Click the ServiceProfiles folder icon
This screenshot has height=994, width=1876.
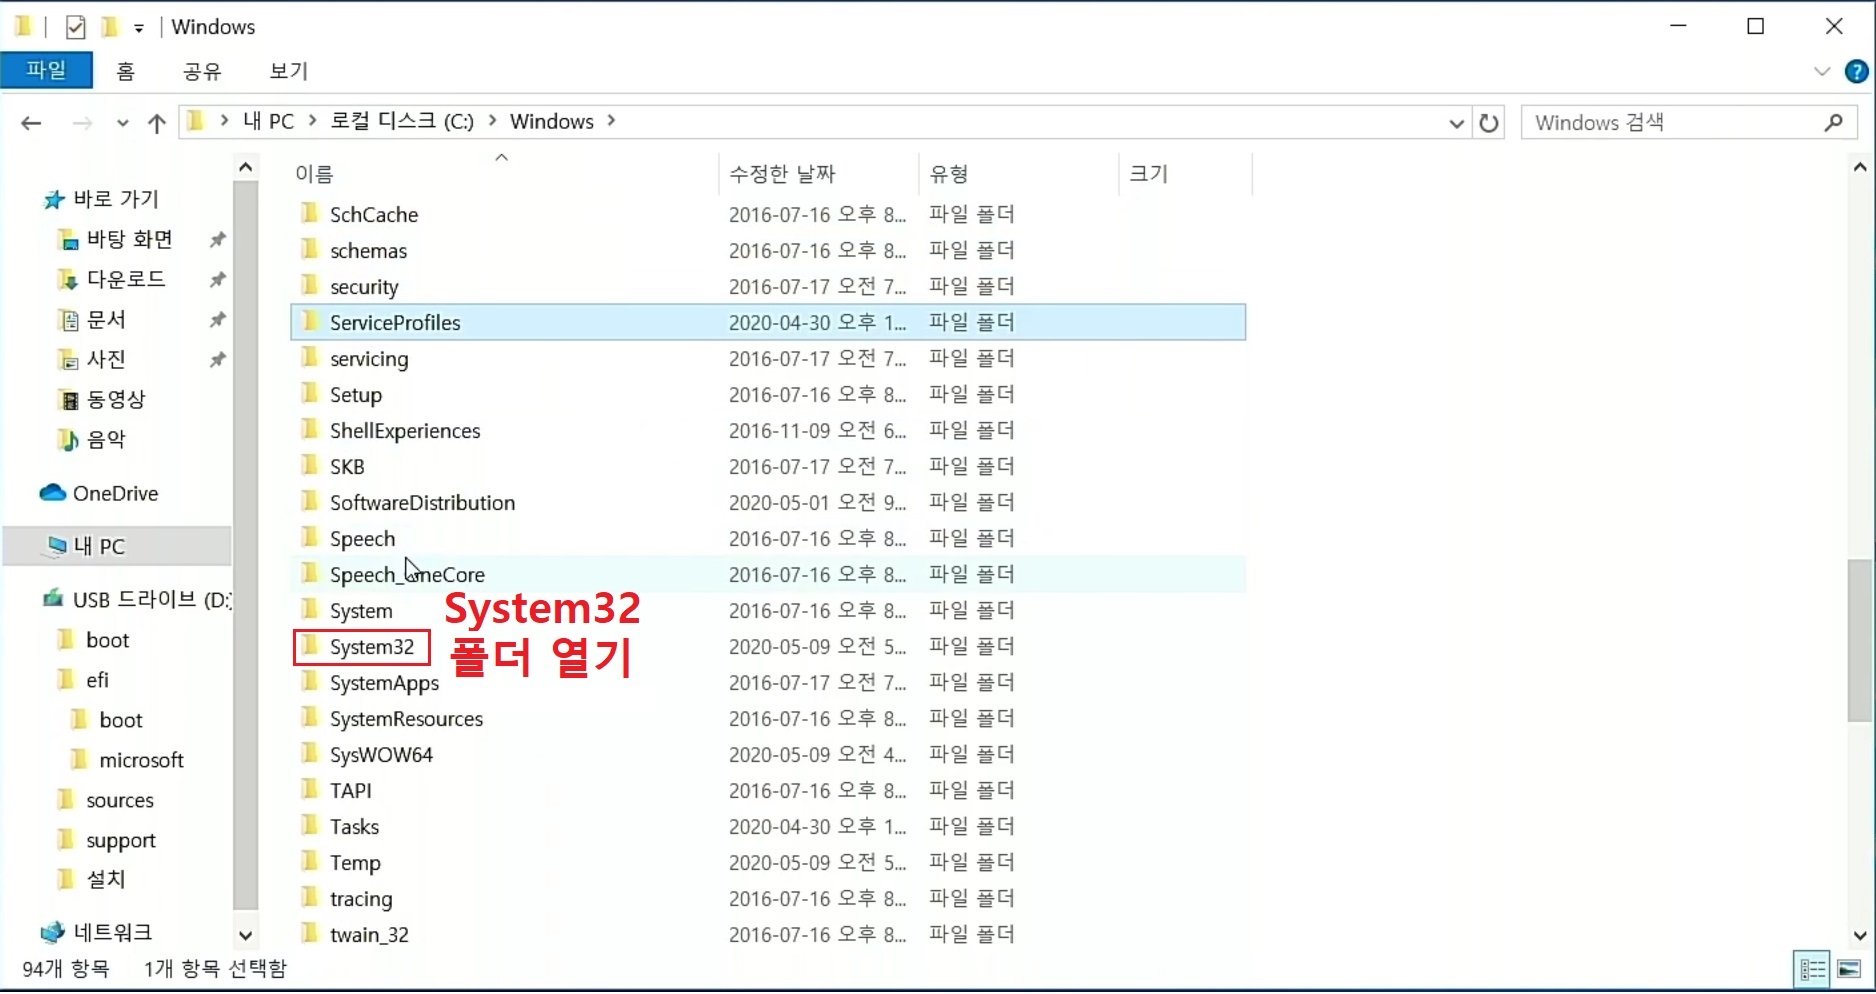click(x=310, y=322)
